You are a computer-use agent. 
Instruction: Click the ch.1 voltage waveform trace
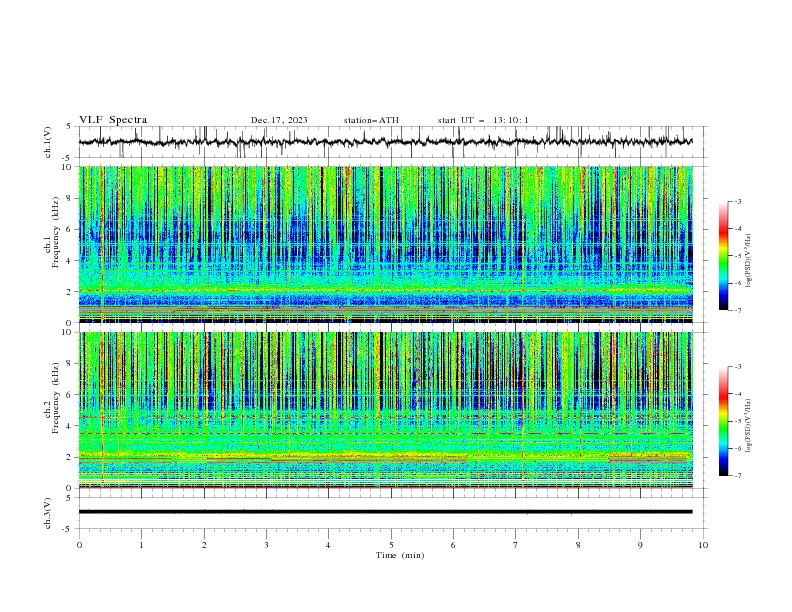click(386, 142)
